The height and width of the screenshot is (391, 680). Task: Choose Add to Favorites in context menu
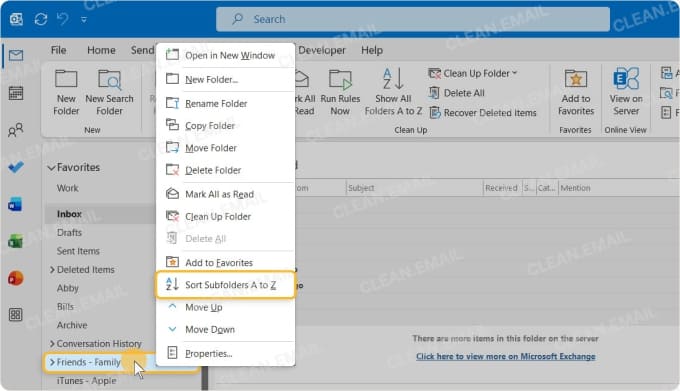click(226, 262)
